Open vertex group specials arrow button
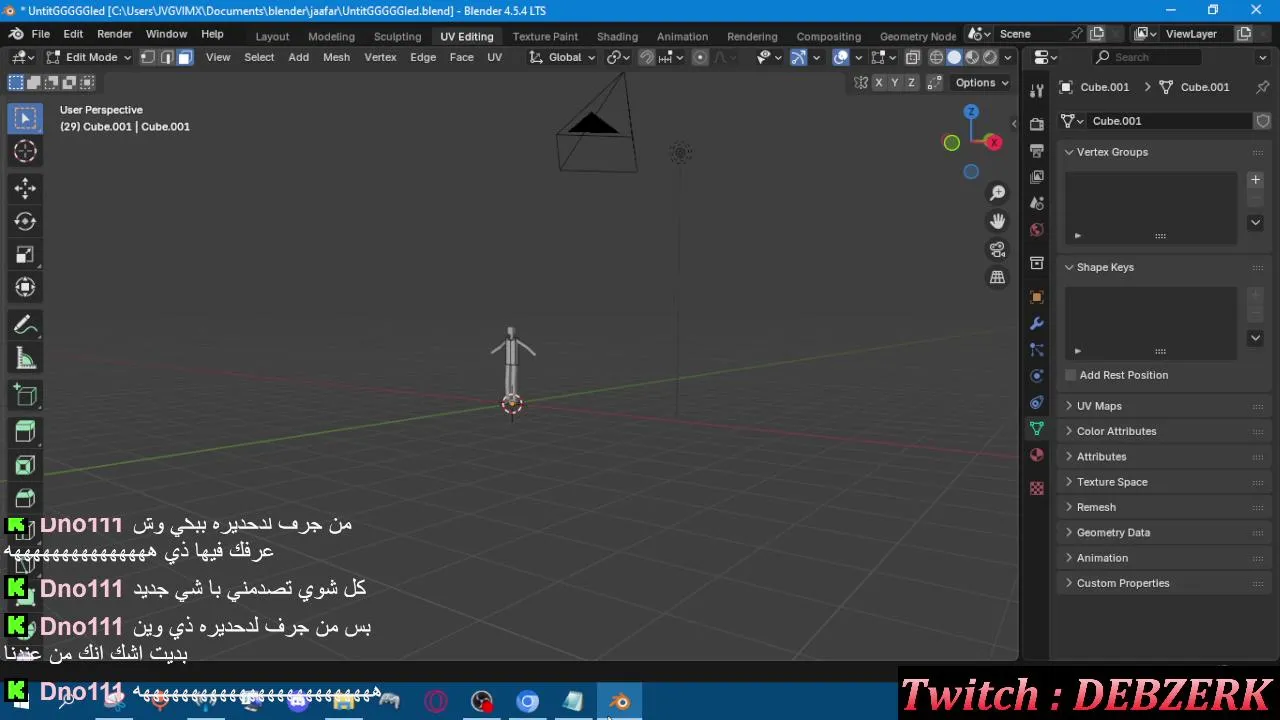Viewport: 1280px width, 720px height. point(1255,222)
